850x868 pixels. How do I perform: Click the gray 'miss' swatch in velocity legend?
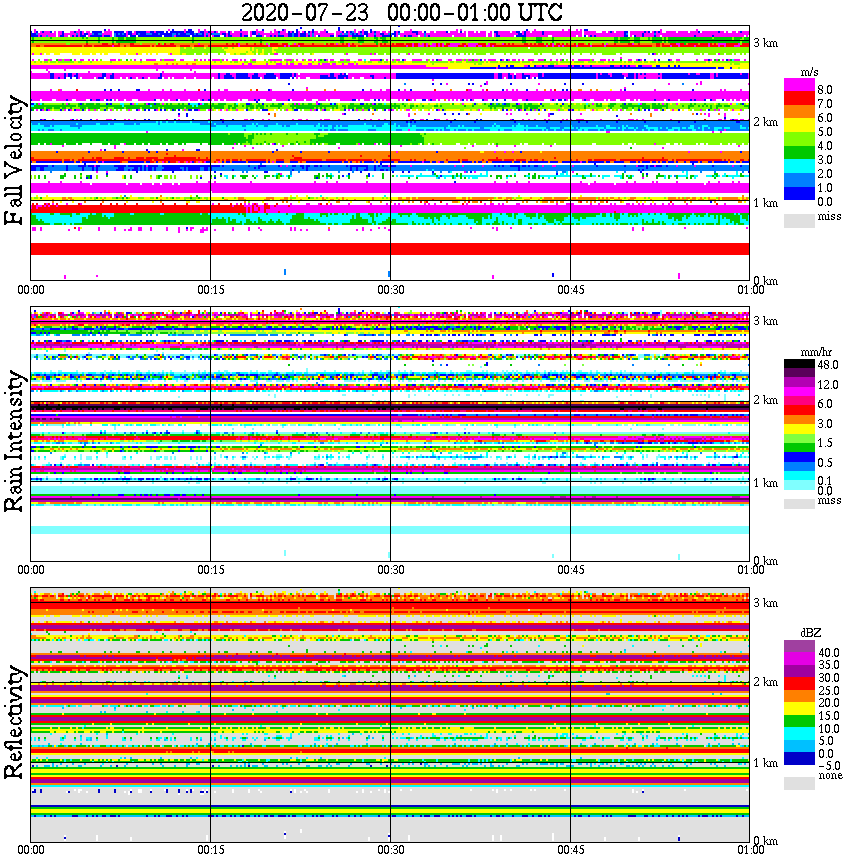[x=799, y=220]
